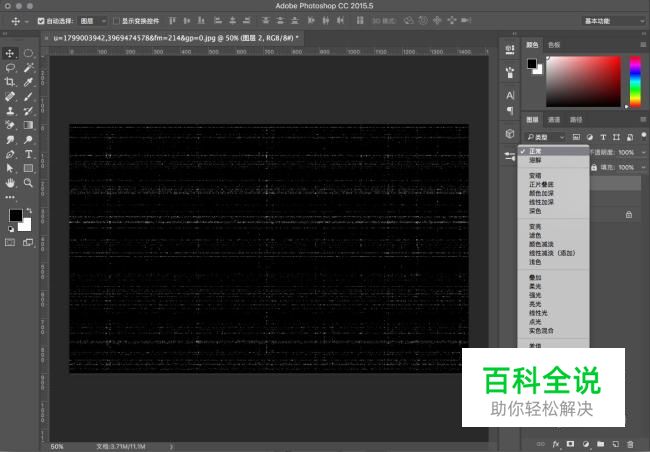The image size is (650, 452).
Task: Open the 基本功能 workspace dropdown
Action: (613, 21)
